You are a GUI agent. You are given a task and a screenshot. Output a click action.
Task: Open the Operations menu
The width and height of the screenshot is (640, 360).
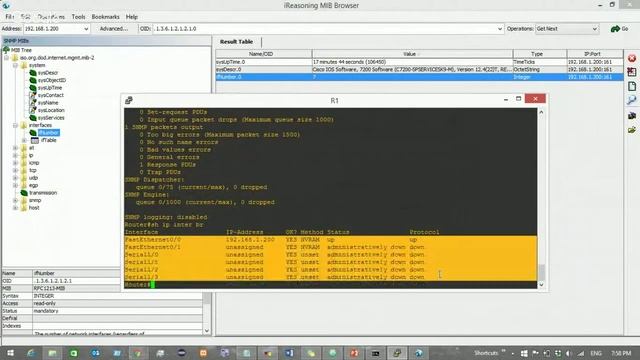(51, 17)
